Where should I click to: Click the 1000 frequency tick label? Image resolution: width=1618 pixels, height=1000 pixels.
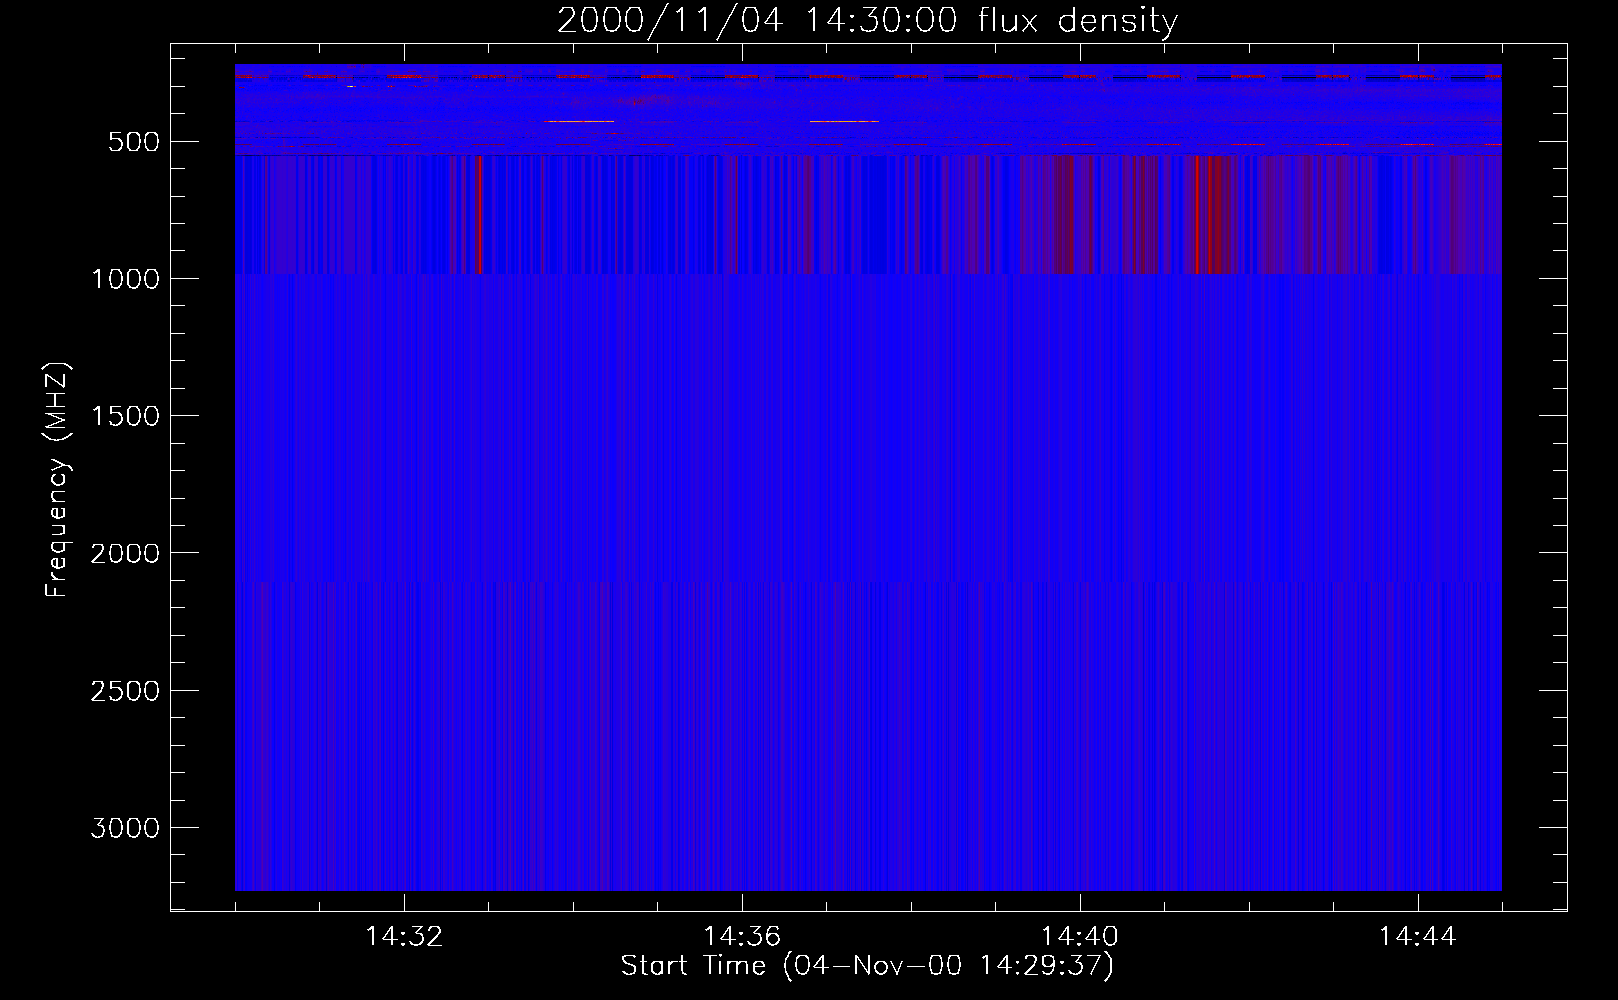(125, 279)
